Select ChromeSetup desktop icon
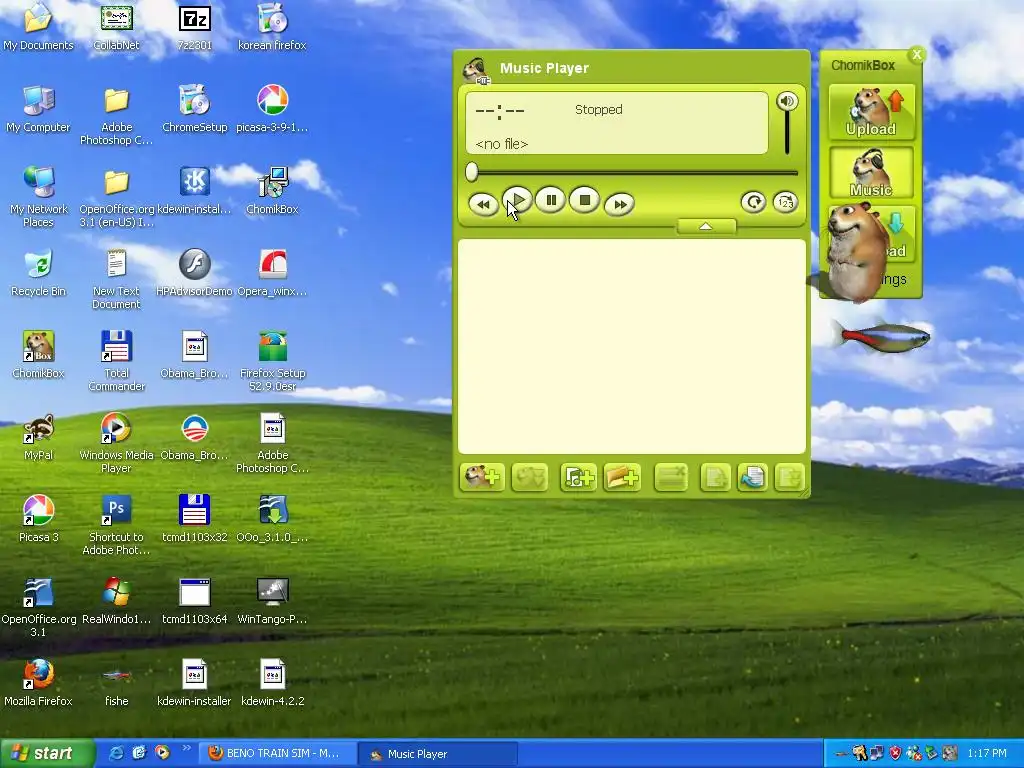 point(195,109)
